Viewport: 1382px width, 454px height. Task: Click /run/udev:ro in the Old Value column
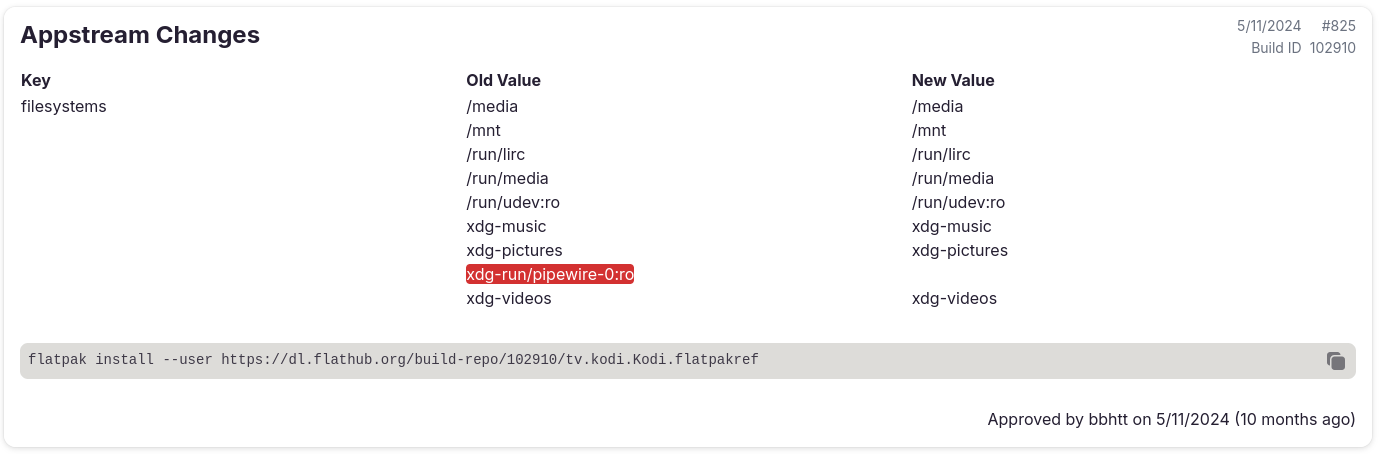tap(513, 202)
